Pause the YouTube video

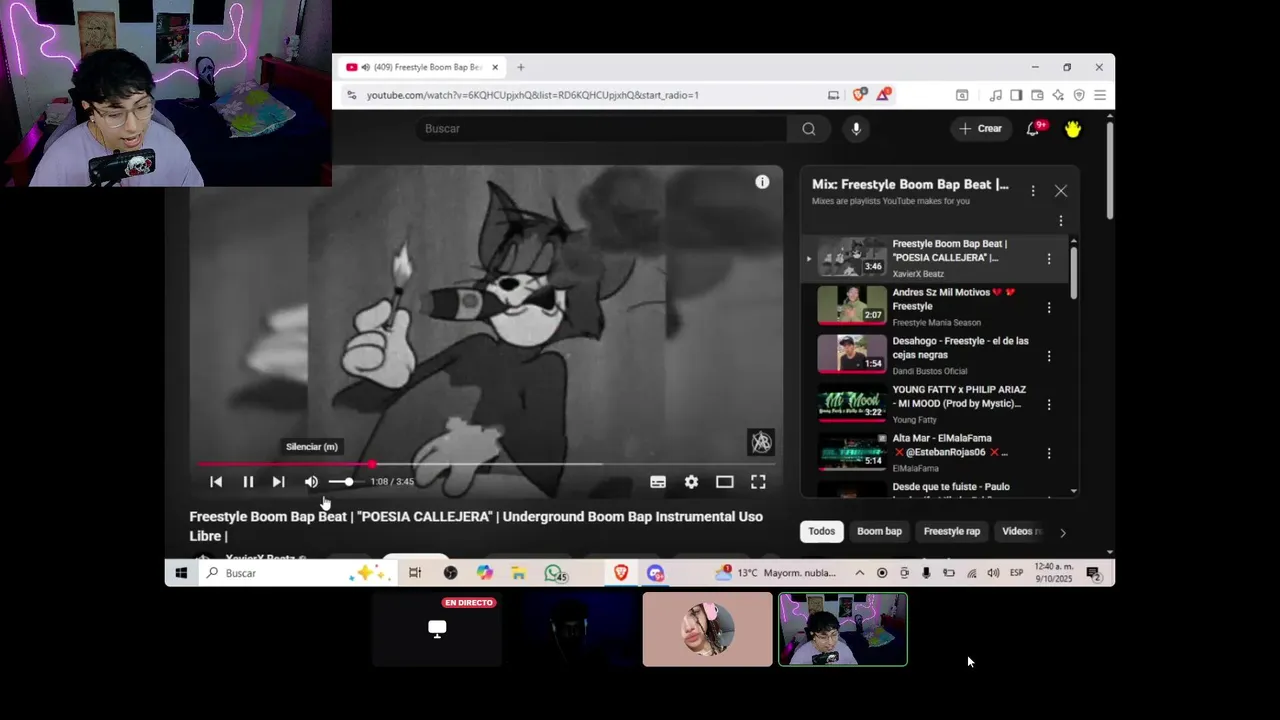[248, 482]
